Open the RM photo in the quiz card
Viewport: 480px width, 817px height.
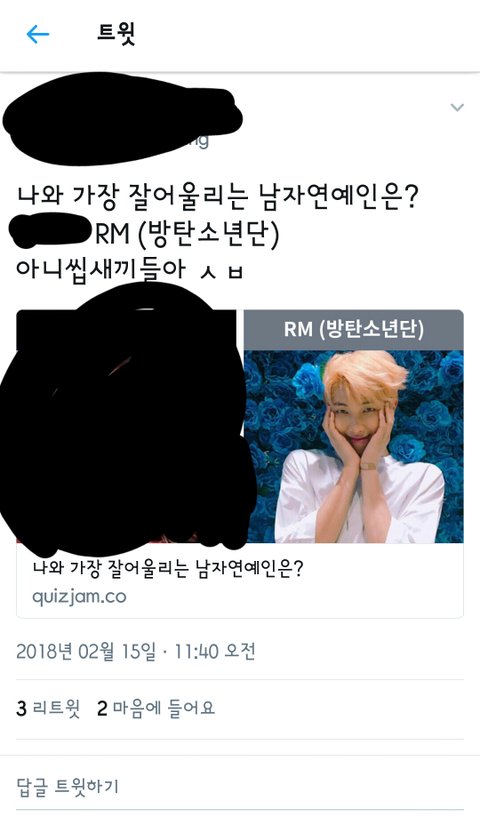(353, 447)
